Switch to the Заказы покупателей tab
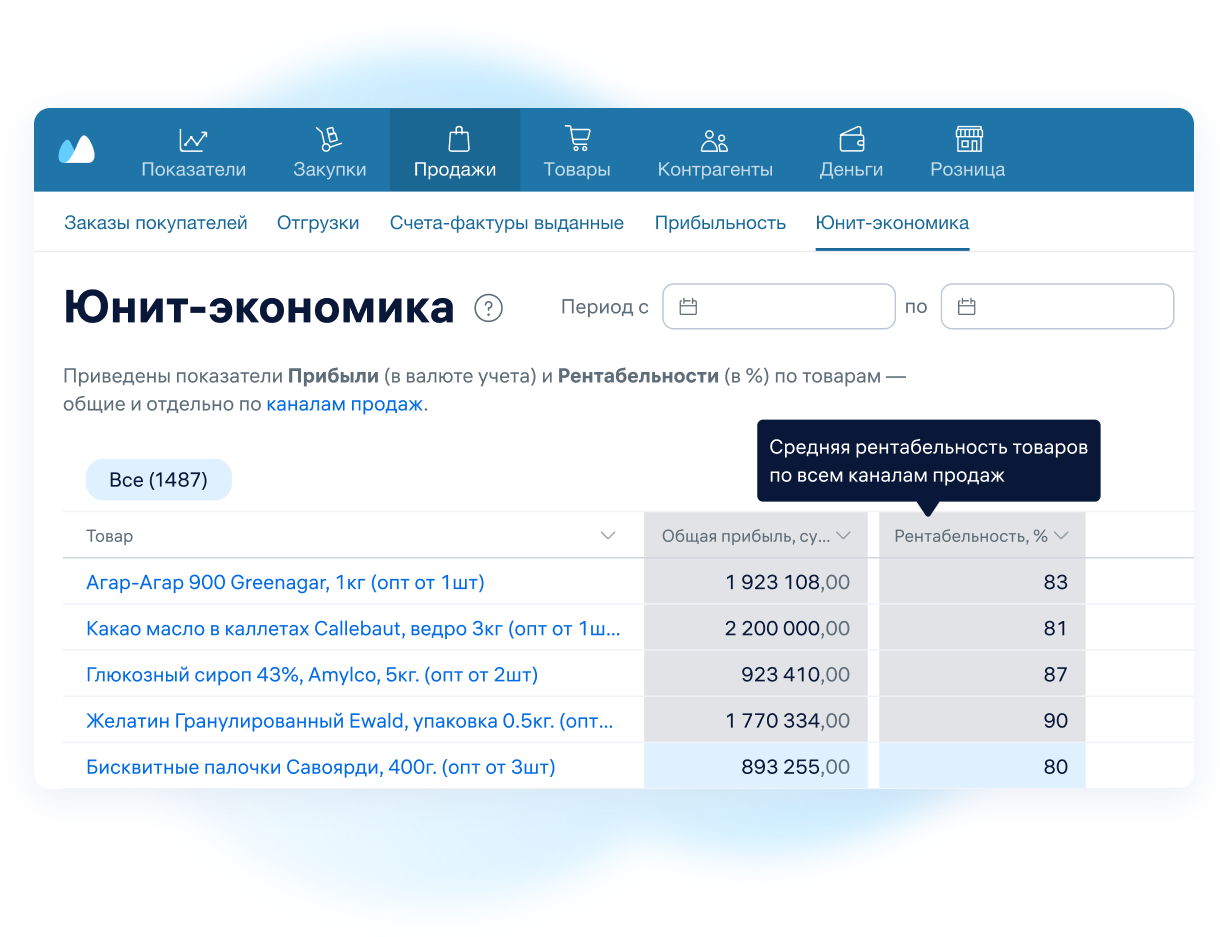Screen dimensions: 1220x937 [156, 223]
